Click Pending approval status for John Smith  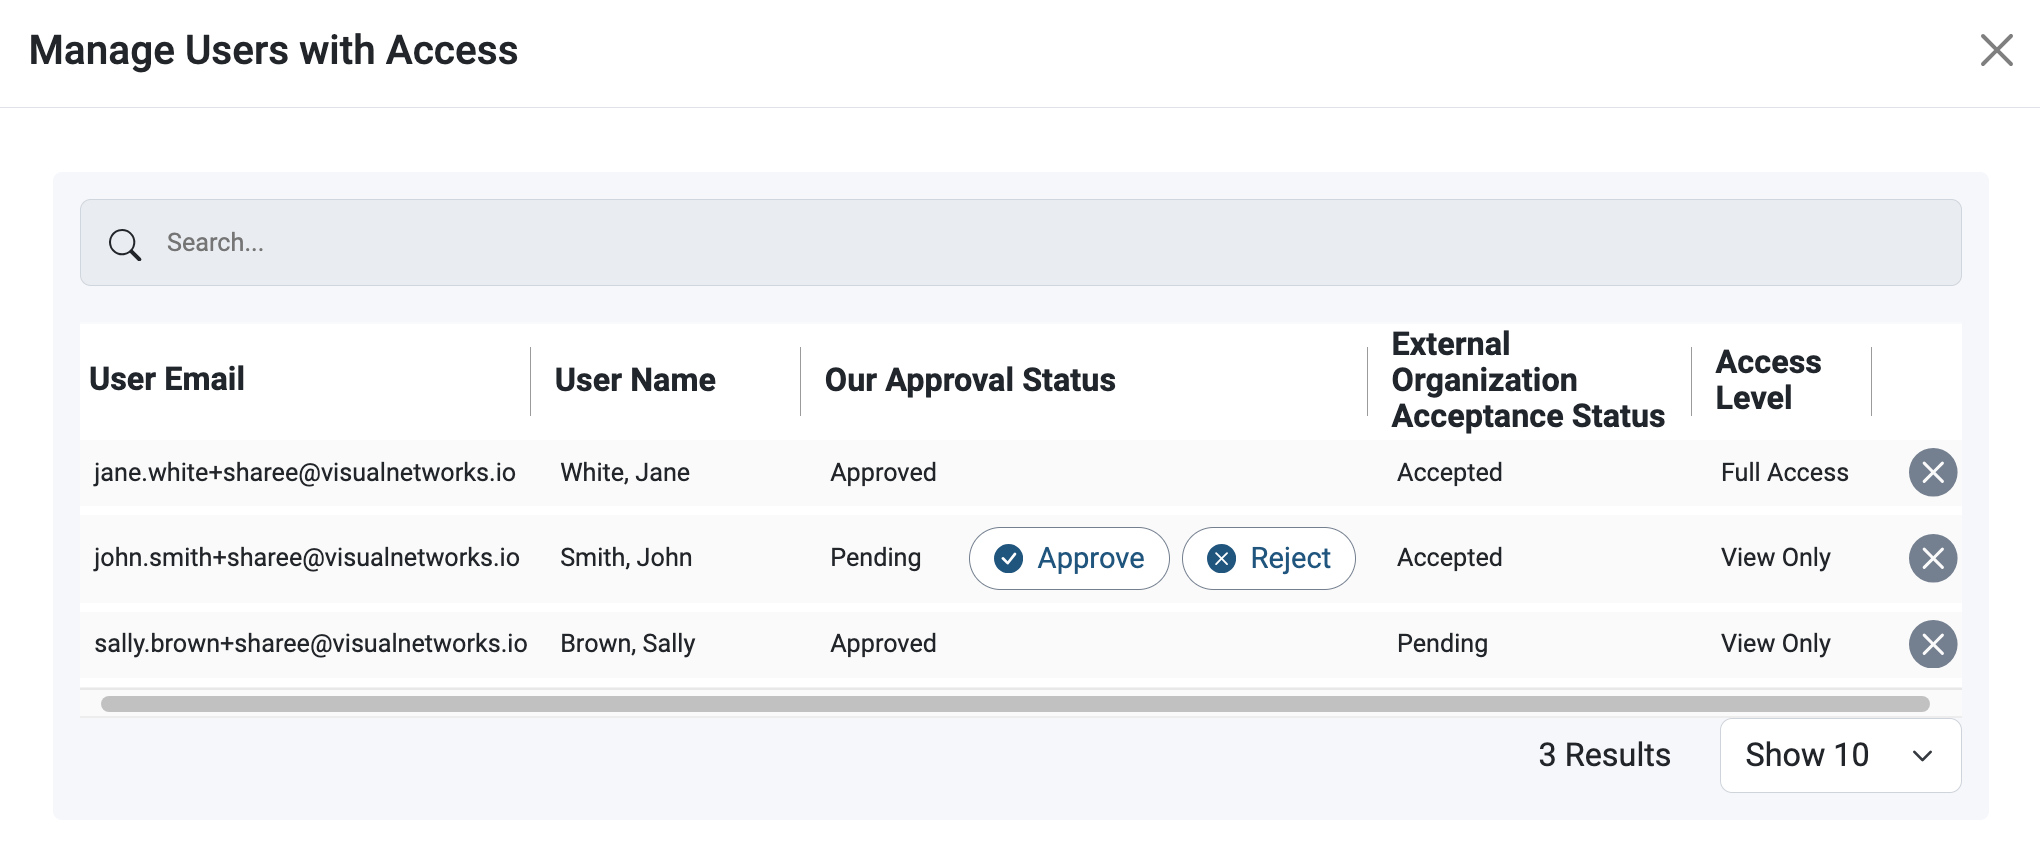coord(875,557)
